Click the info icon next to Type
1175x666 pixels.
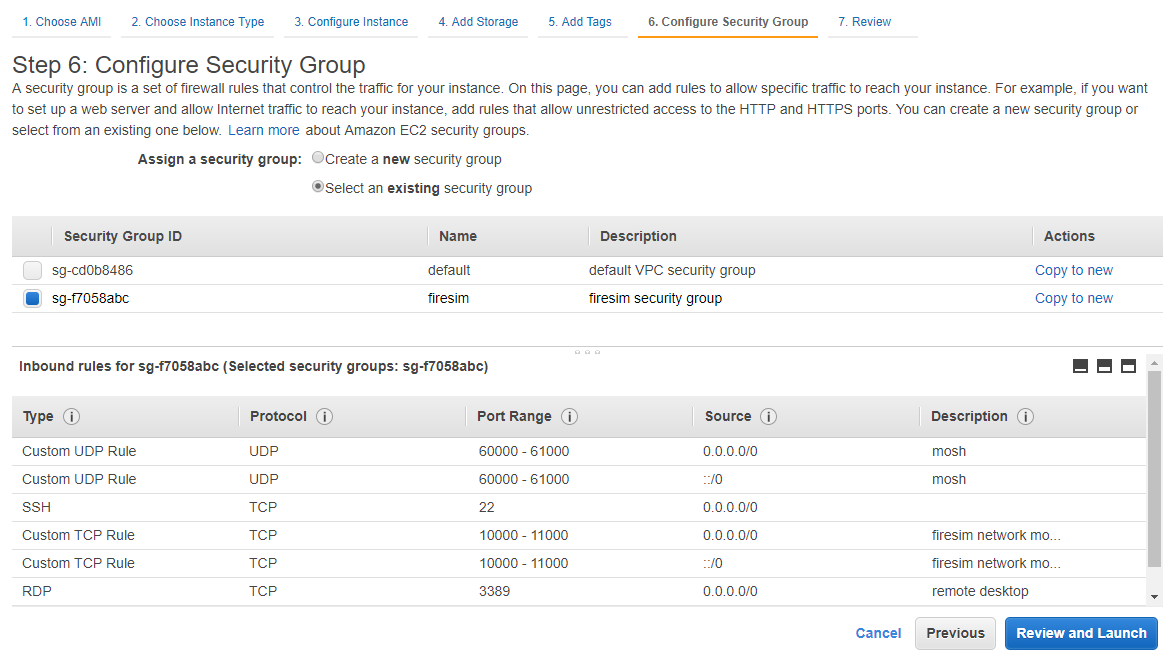pyautogui.click(x=71, y=417)
